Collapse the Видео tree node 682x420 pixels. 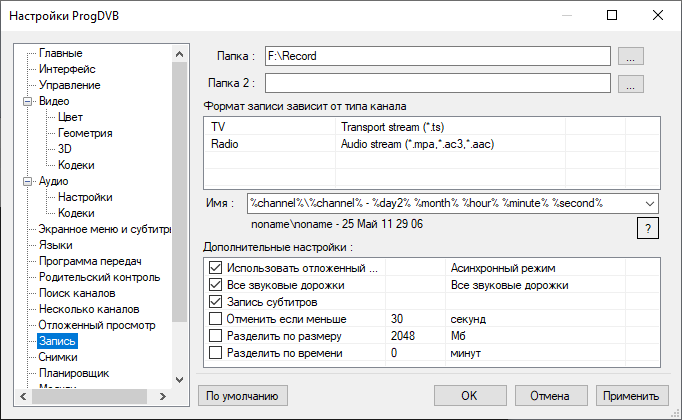pyautogui.click(x=28, y=102)
